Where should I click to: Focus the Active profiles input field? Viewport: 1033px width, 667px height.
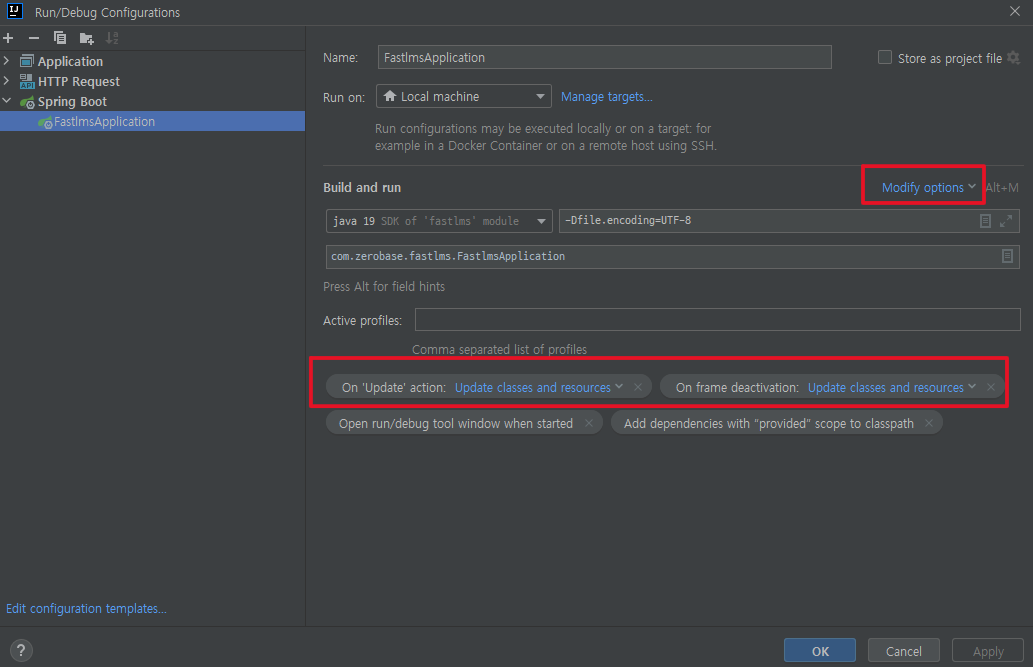(717, 320)
